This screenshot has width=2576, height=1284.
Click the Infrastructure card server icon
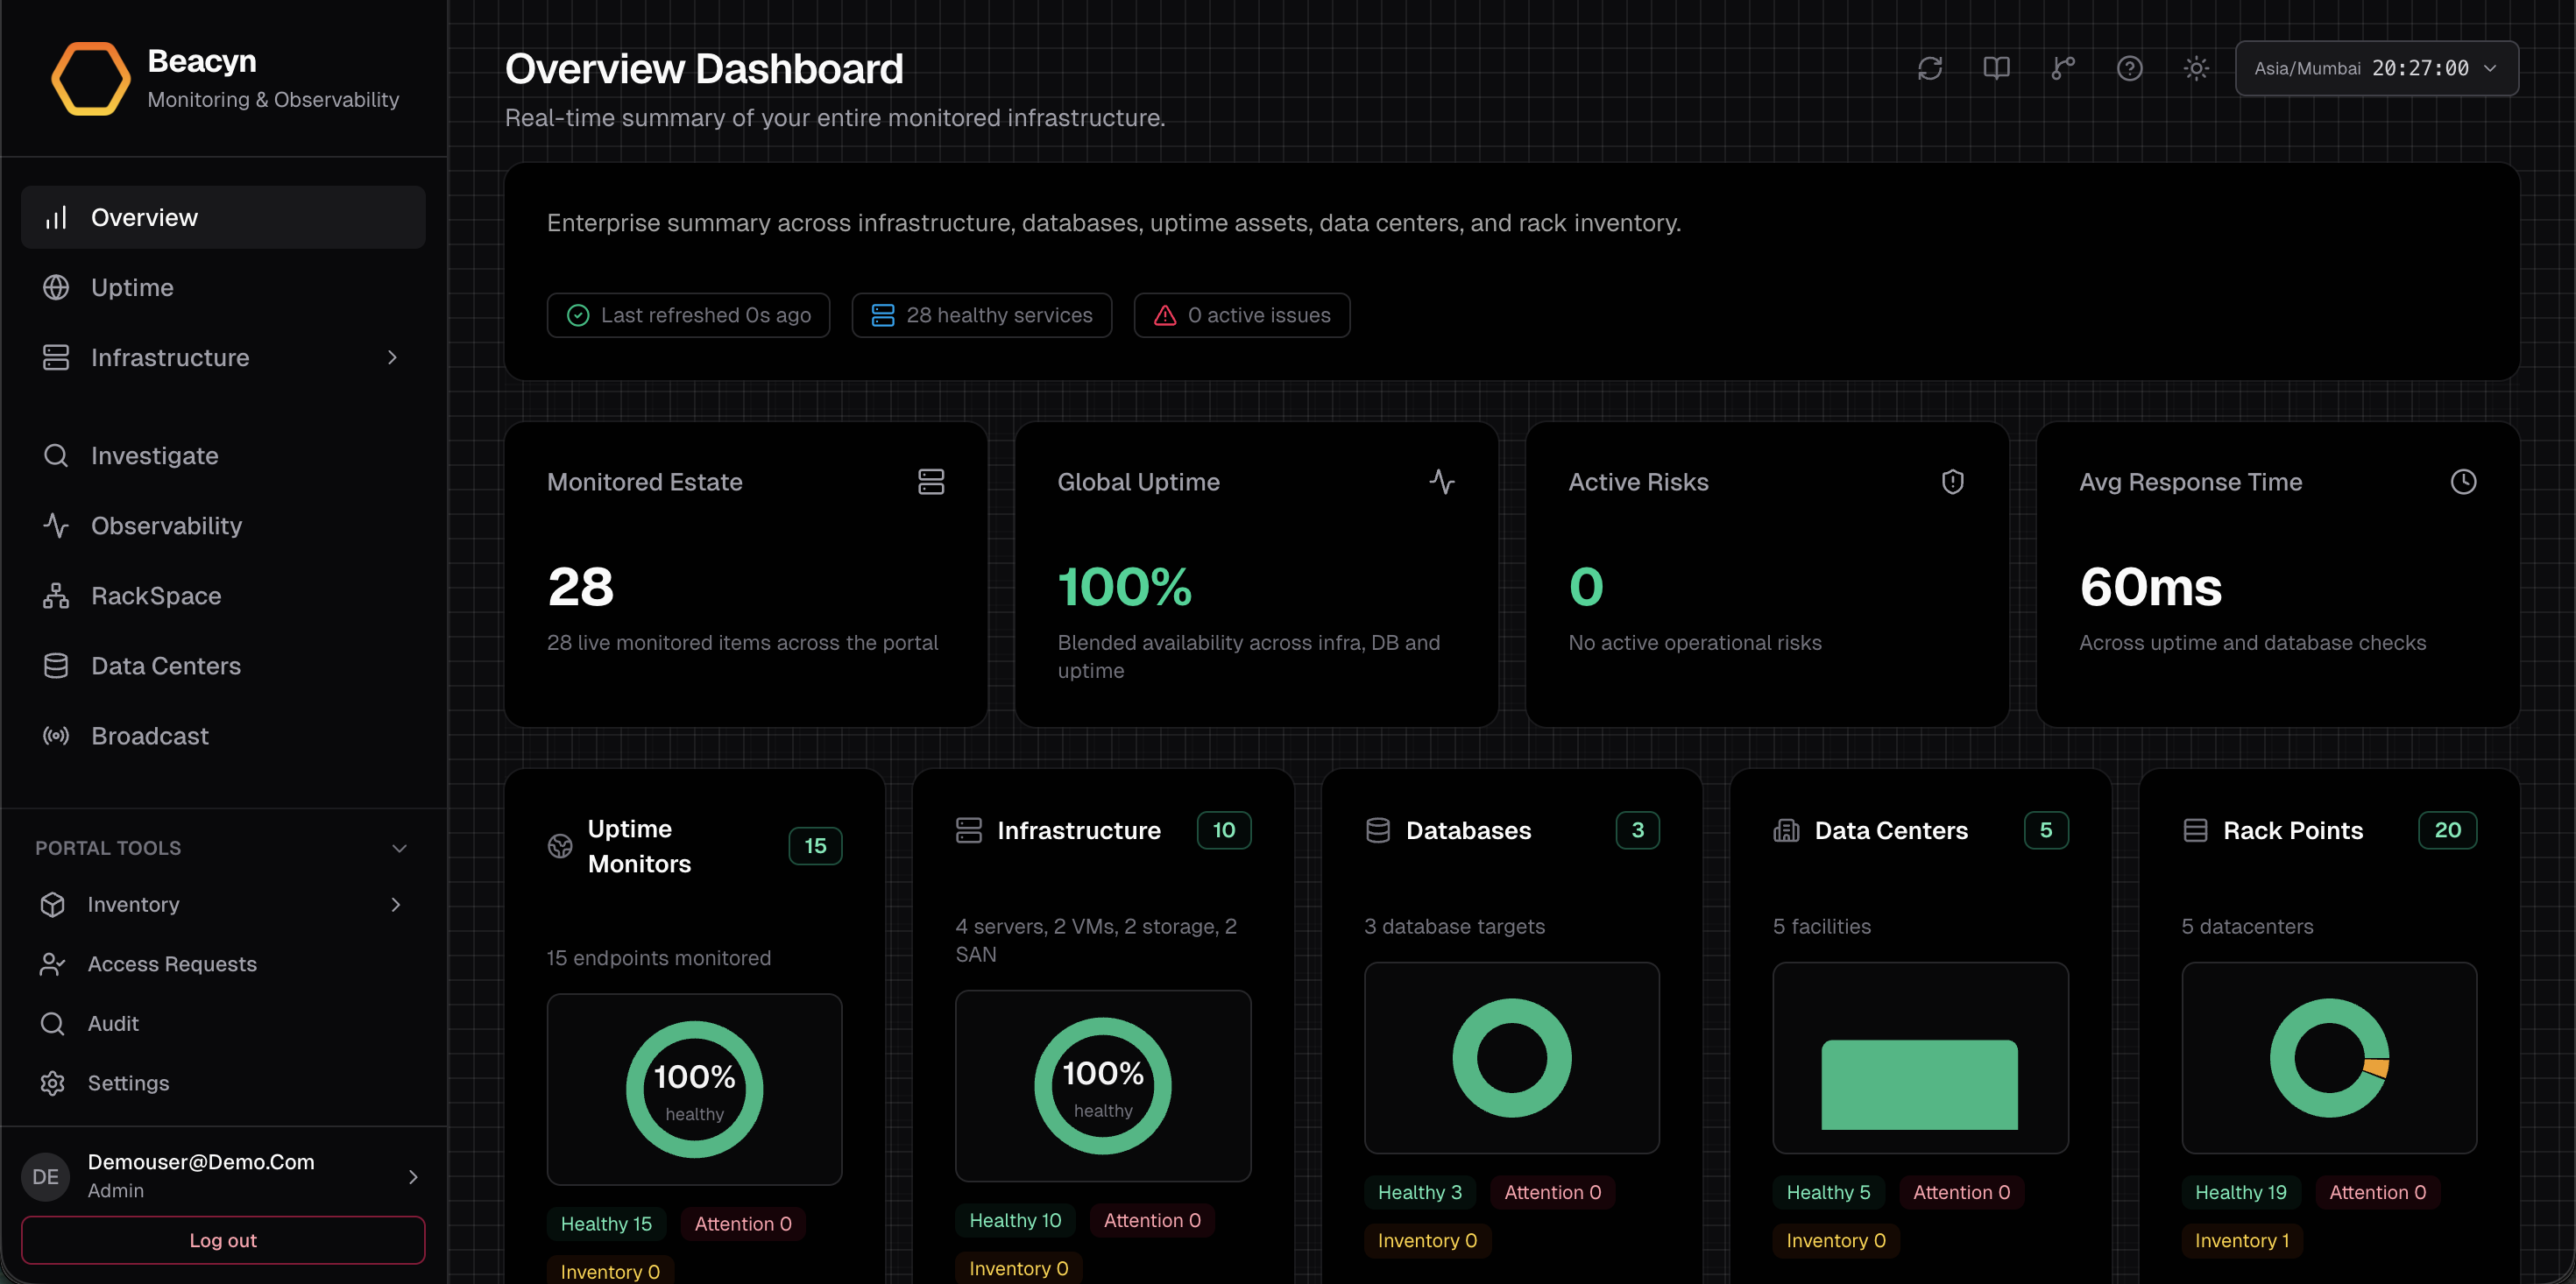[969, 830]
